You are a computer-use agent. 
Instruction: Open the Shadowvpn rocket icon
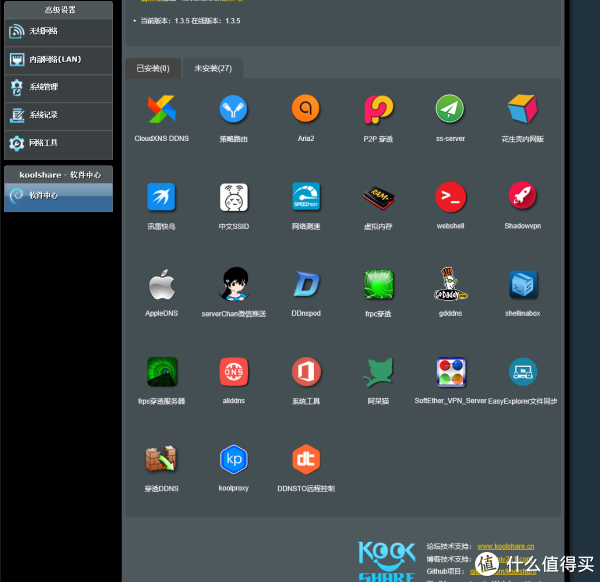(522, 197)
